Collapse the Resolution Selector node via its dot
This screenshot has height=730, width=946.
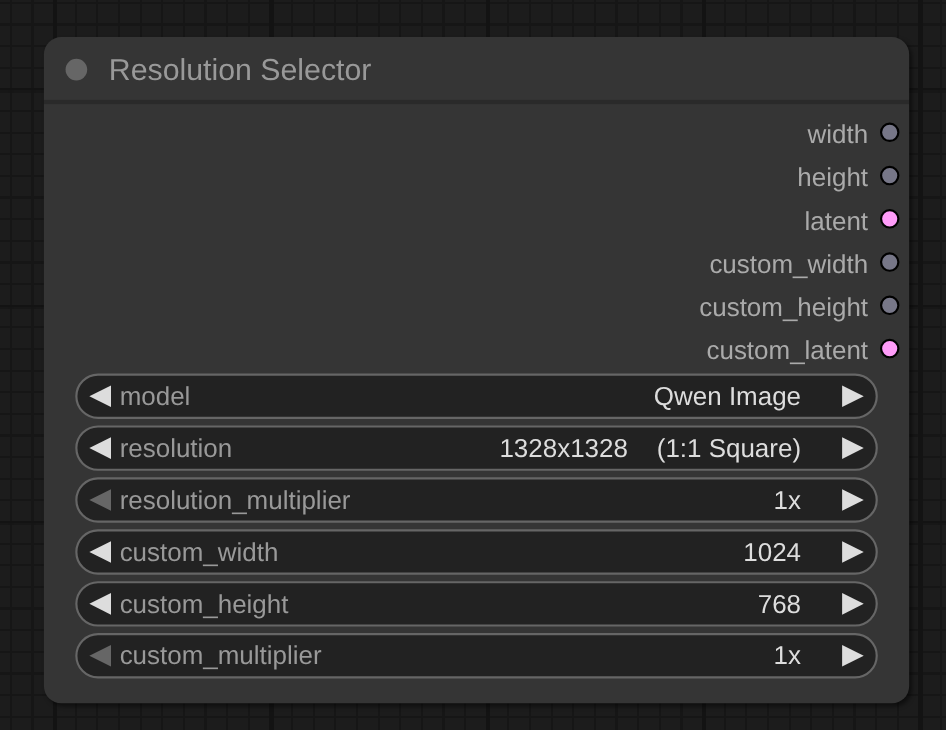tap(76, 70)
